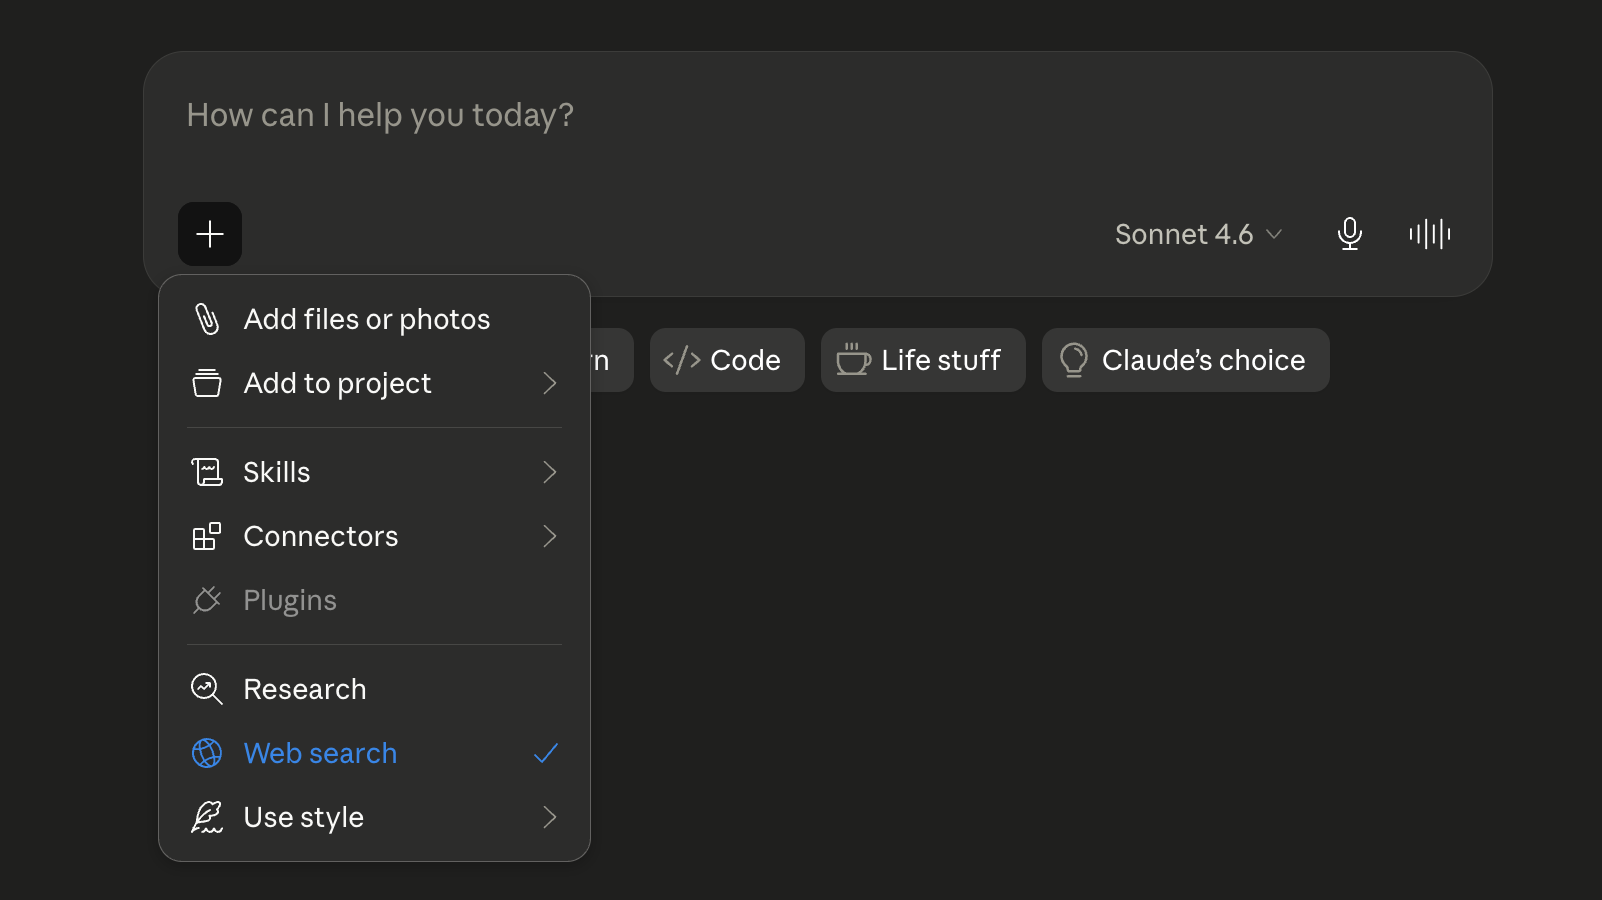Expand the Connectors submenu chevron
This screenshot has height=900, width=1602.
550,536
